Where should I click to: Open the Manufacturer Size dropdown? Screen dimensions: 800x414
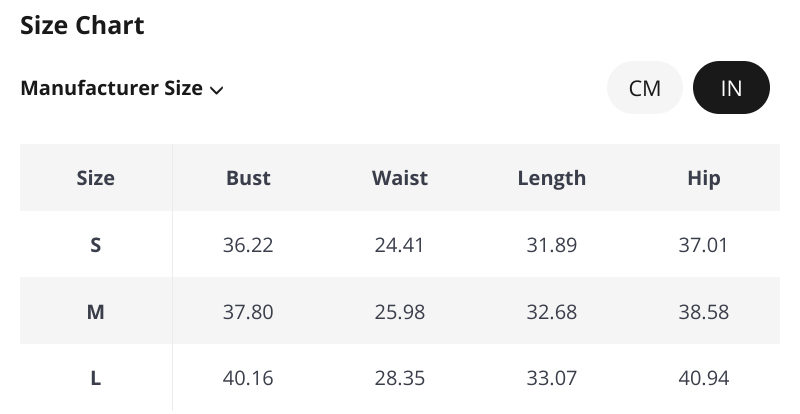pos(121,88)
